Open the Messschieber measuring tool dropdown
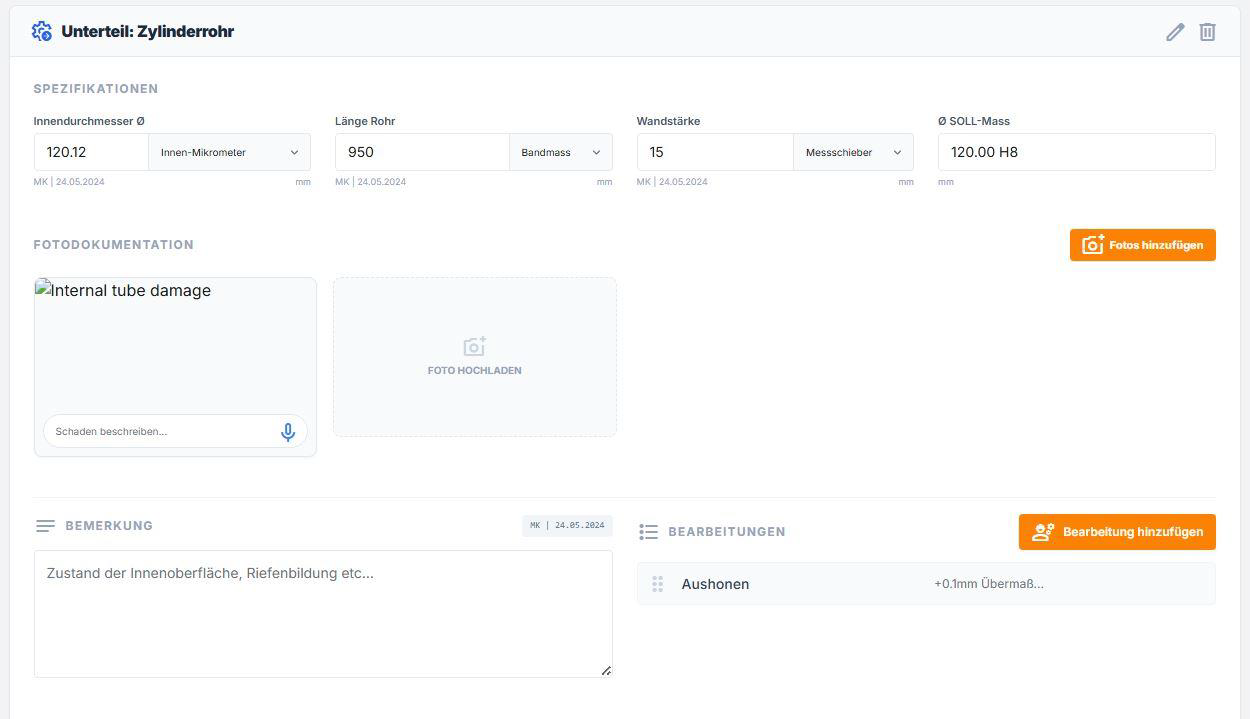1250x719 pixels. pyautogui.click(x=853, y=152)
